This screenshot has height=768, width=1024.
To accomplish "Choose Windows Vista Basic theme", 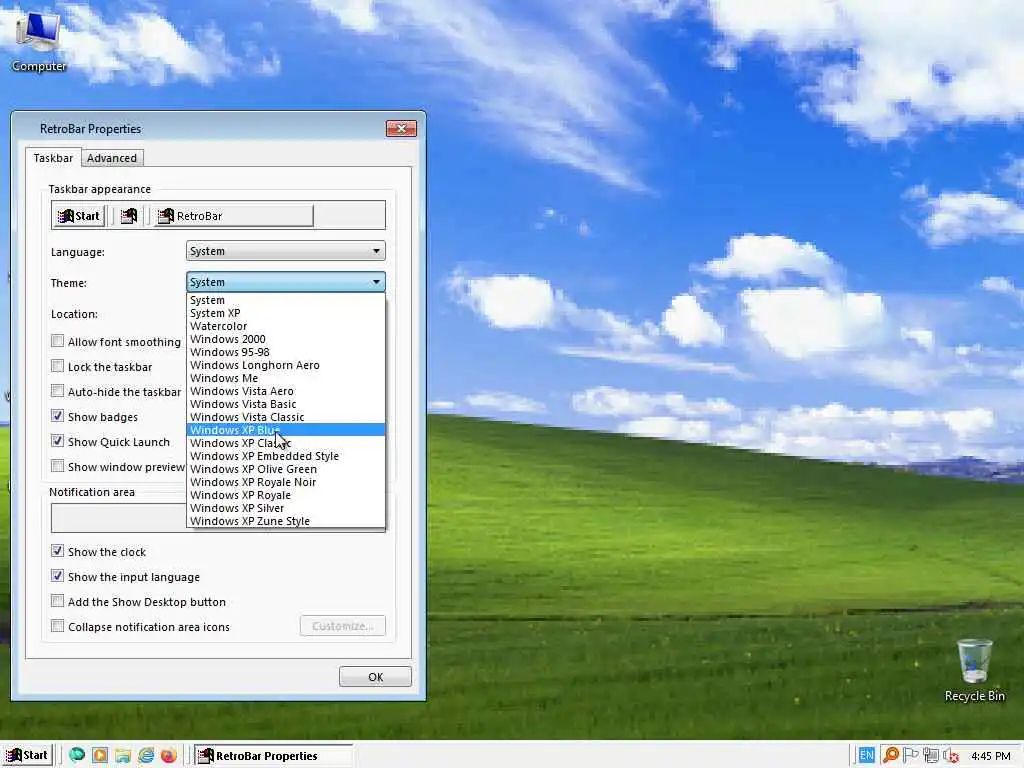I will pyautogui.click(x=286, y=404).
